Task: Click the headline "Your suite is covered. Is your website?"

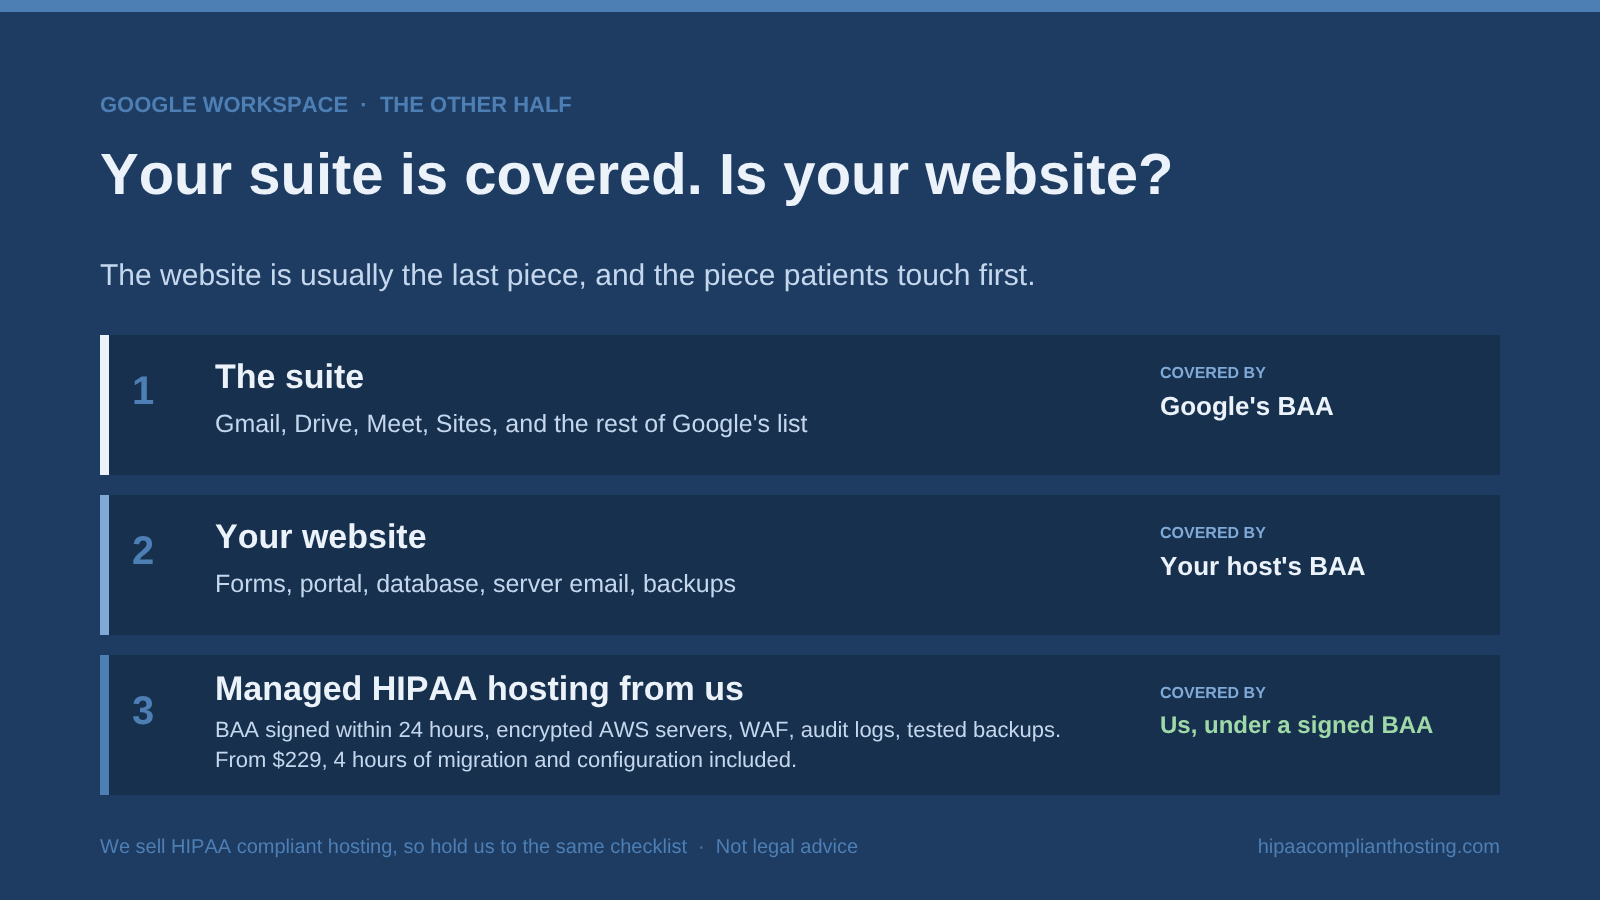Action: 636,174
